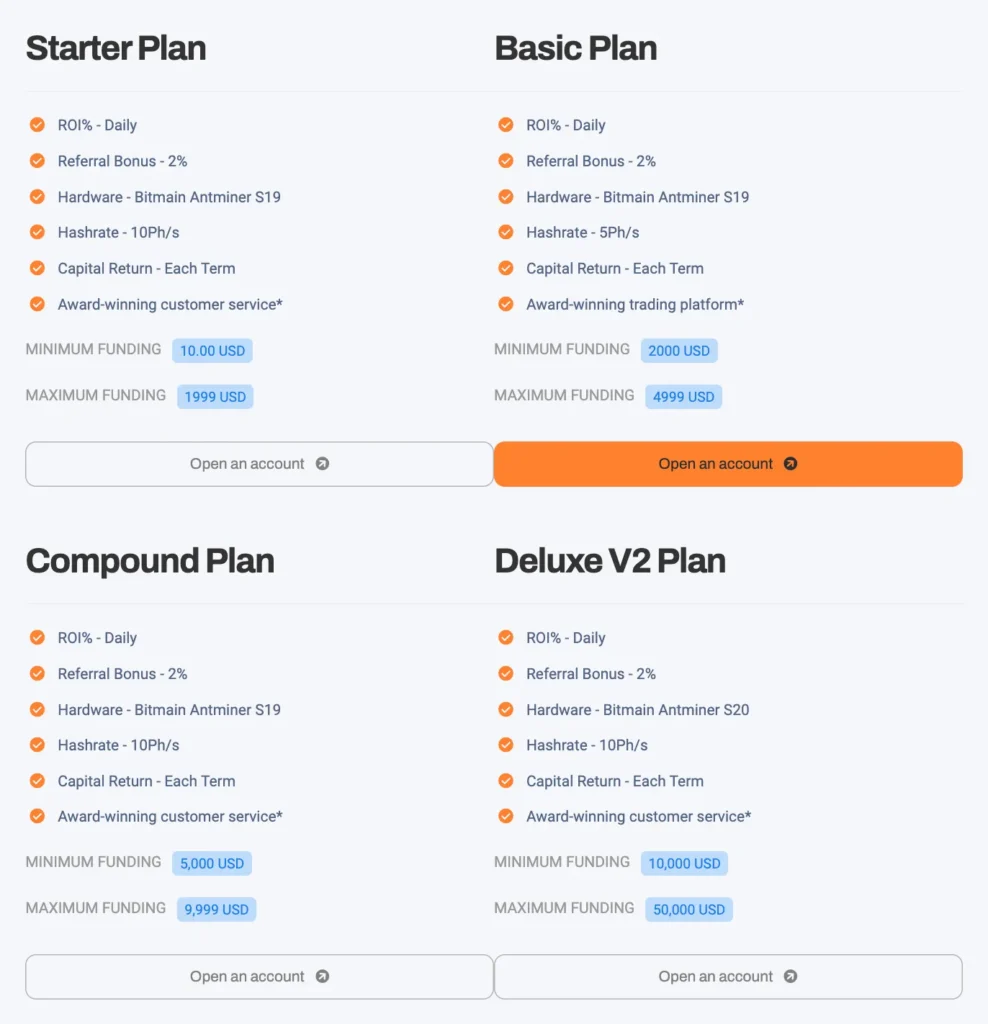Click Deluxe V2 Antminer S20 checkmark icon

pyautogui.click(x=506, y=710)
